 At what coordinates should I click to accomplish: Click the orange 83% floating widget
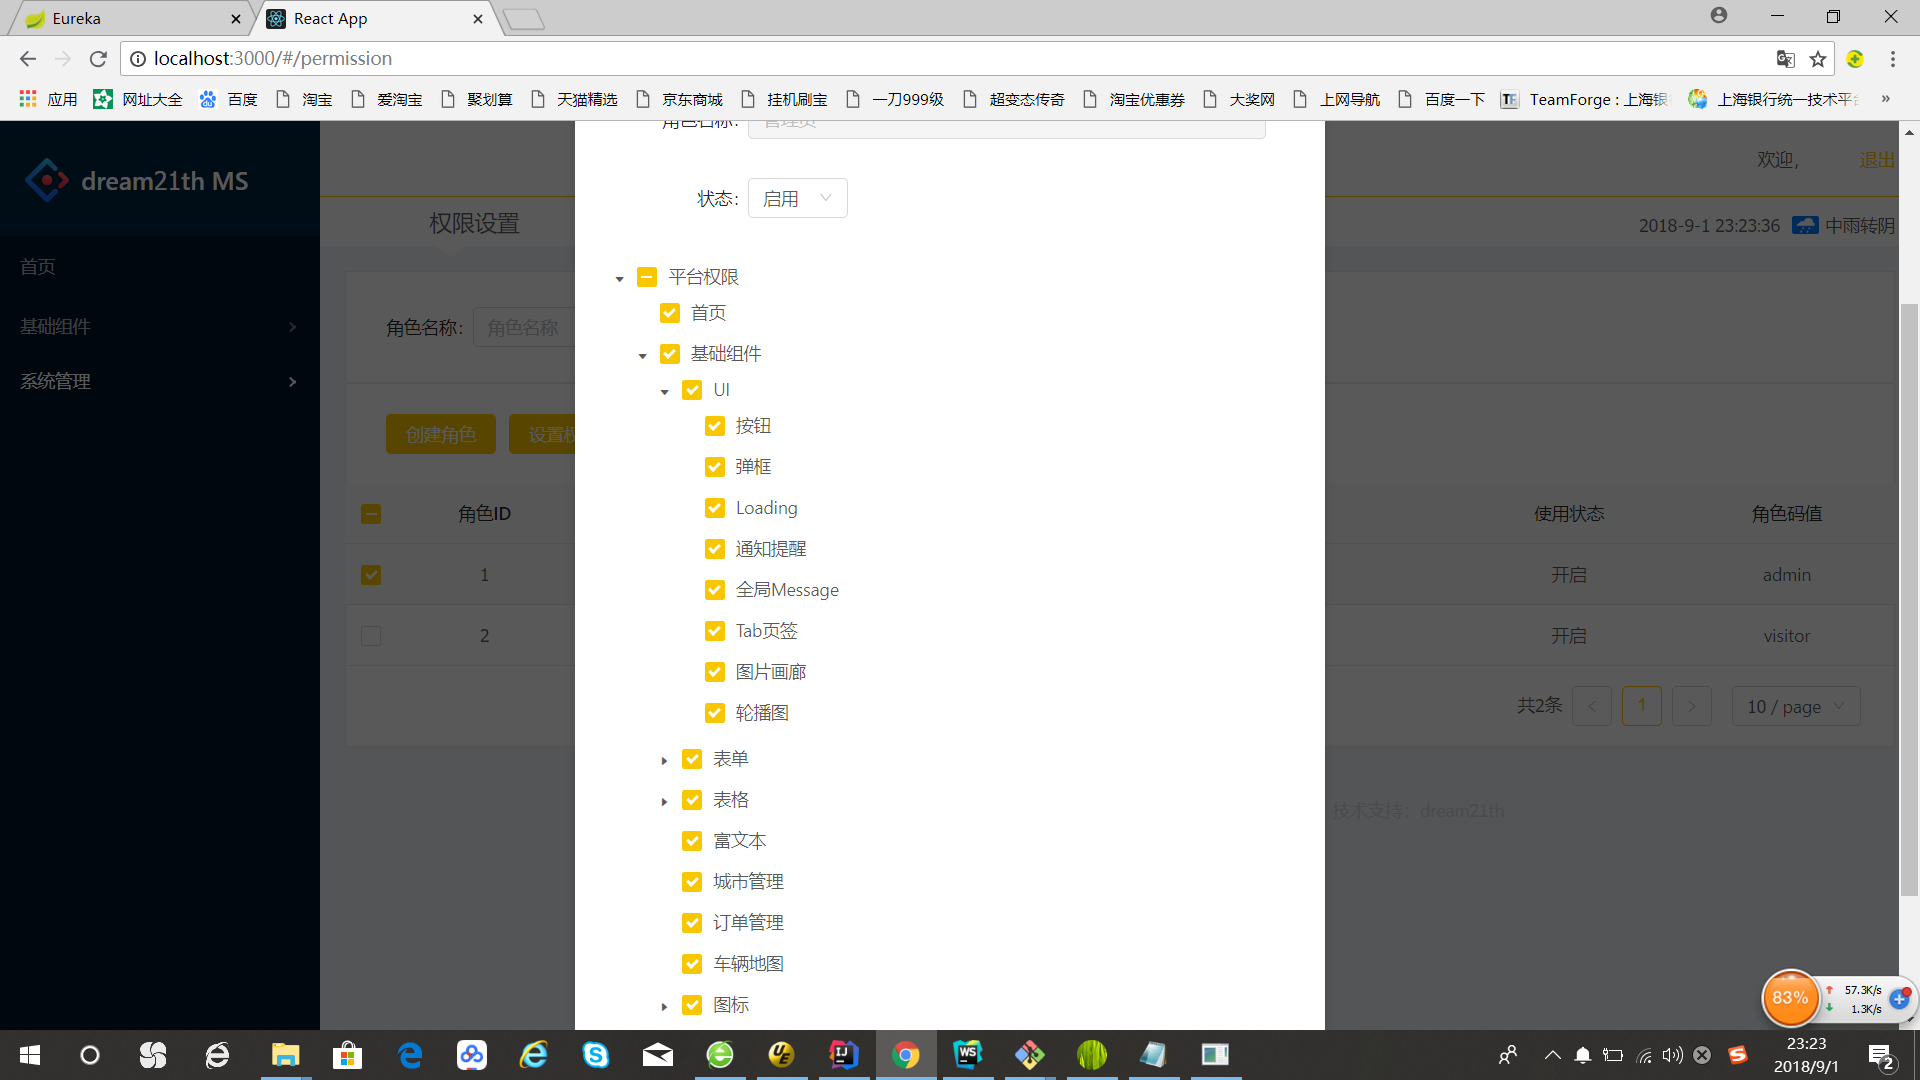[1790, 998]
